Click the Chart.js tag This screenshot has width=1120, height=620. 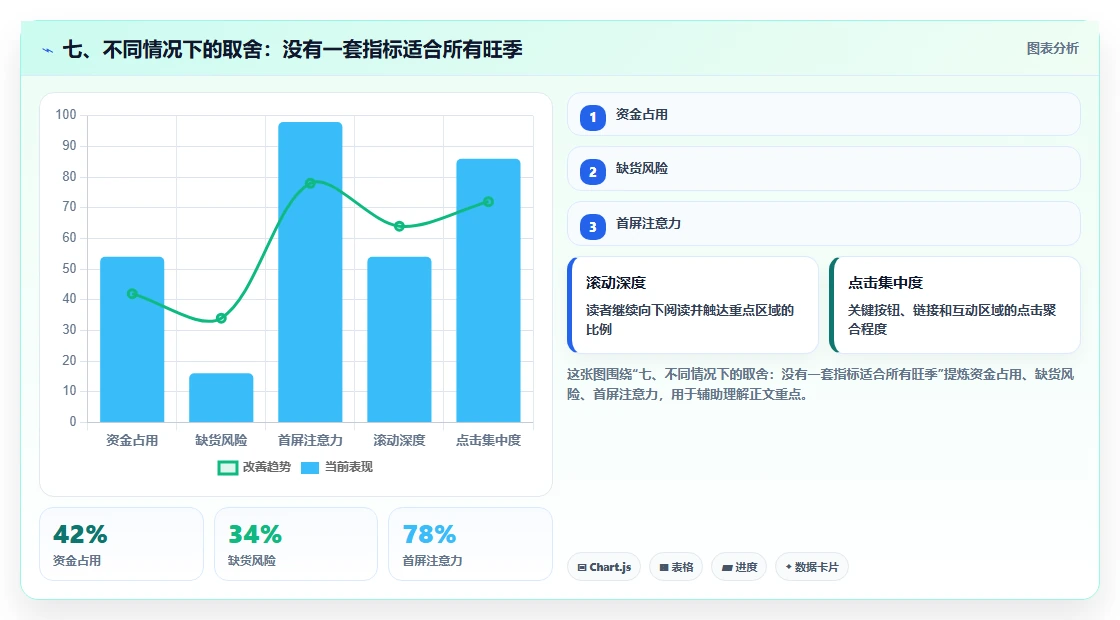coord(604,567)
